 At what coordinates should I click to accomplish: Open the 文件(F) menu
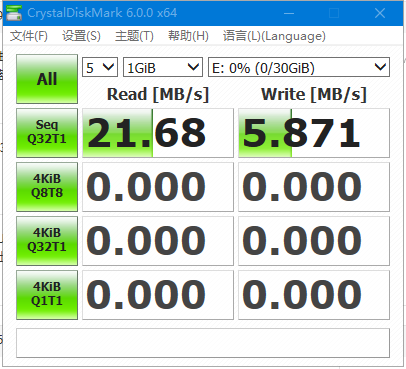click(29, 36)
